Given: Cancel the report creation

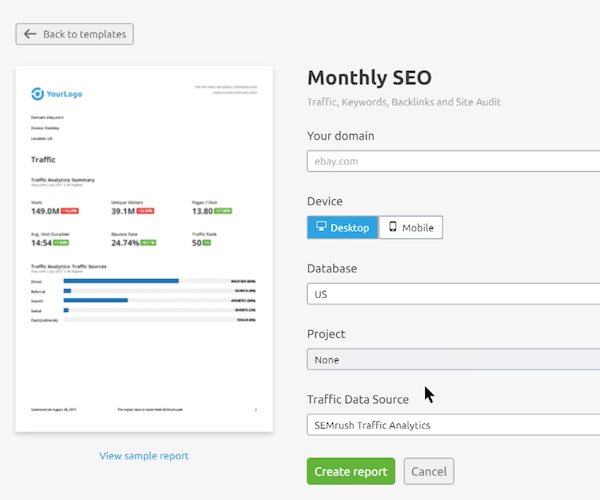Looking at the screenshot, I should coord(428,472).
